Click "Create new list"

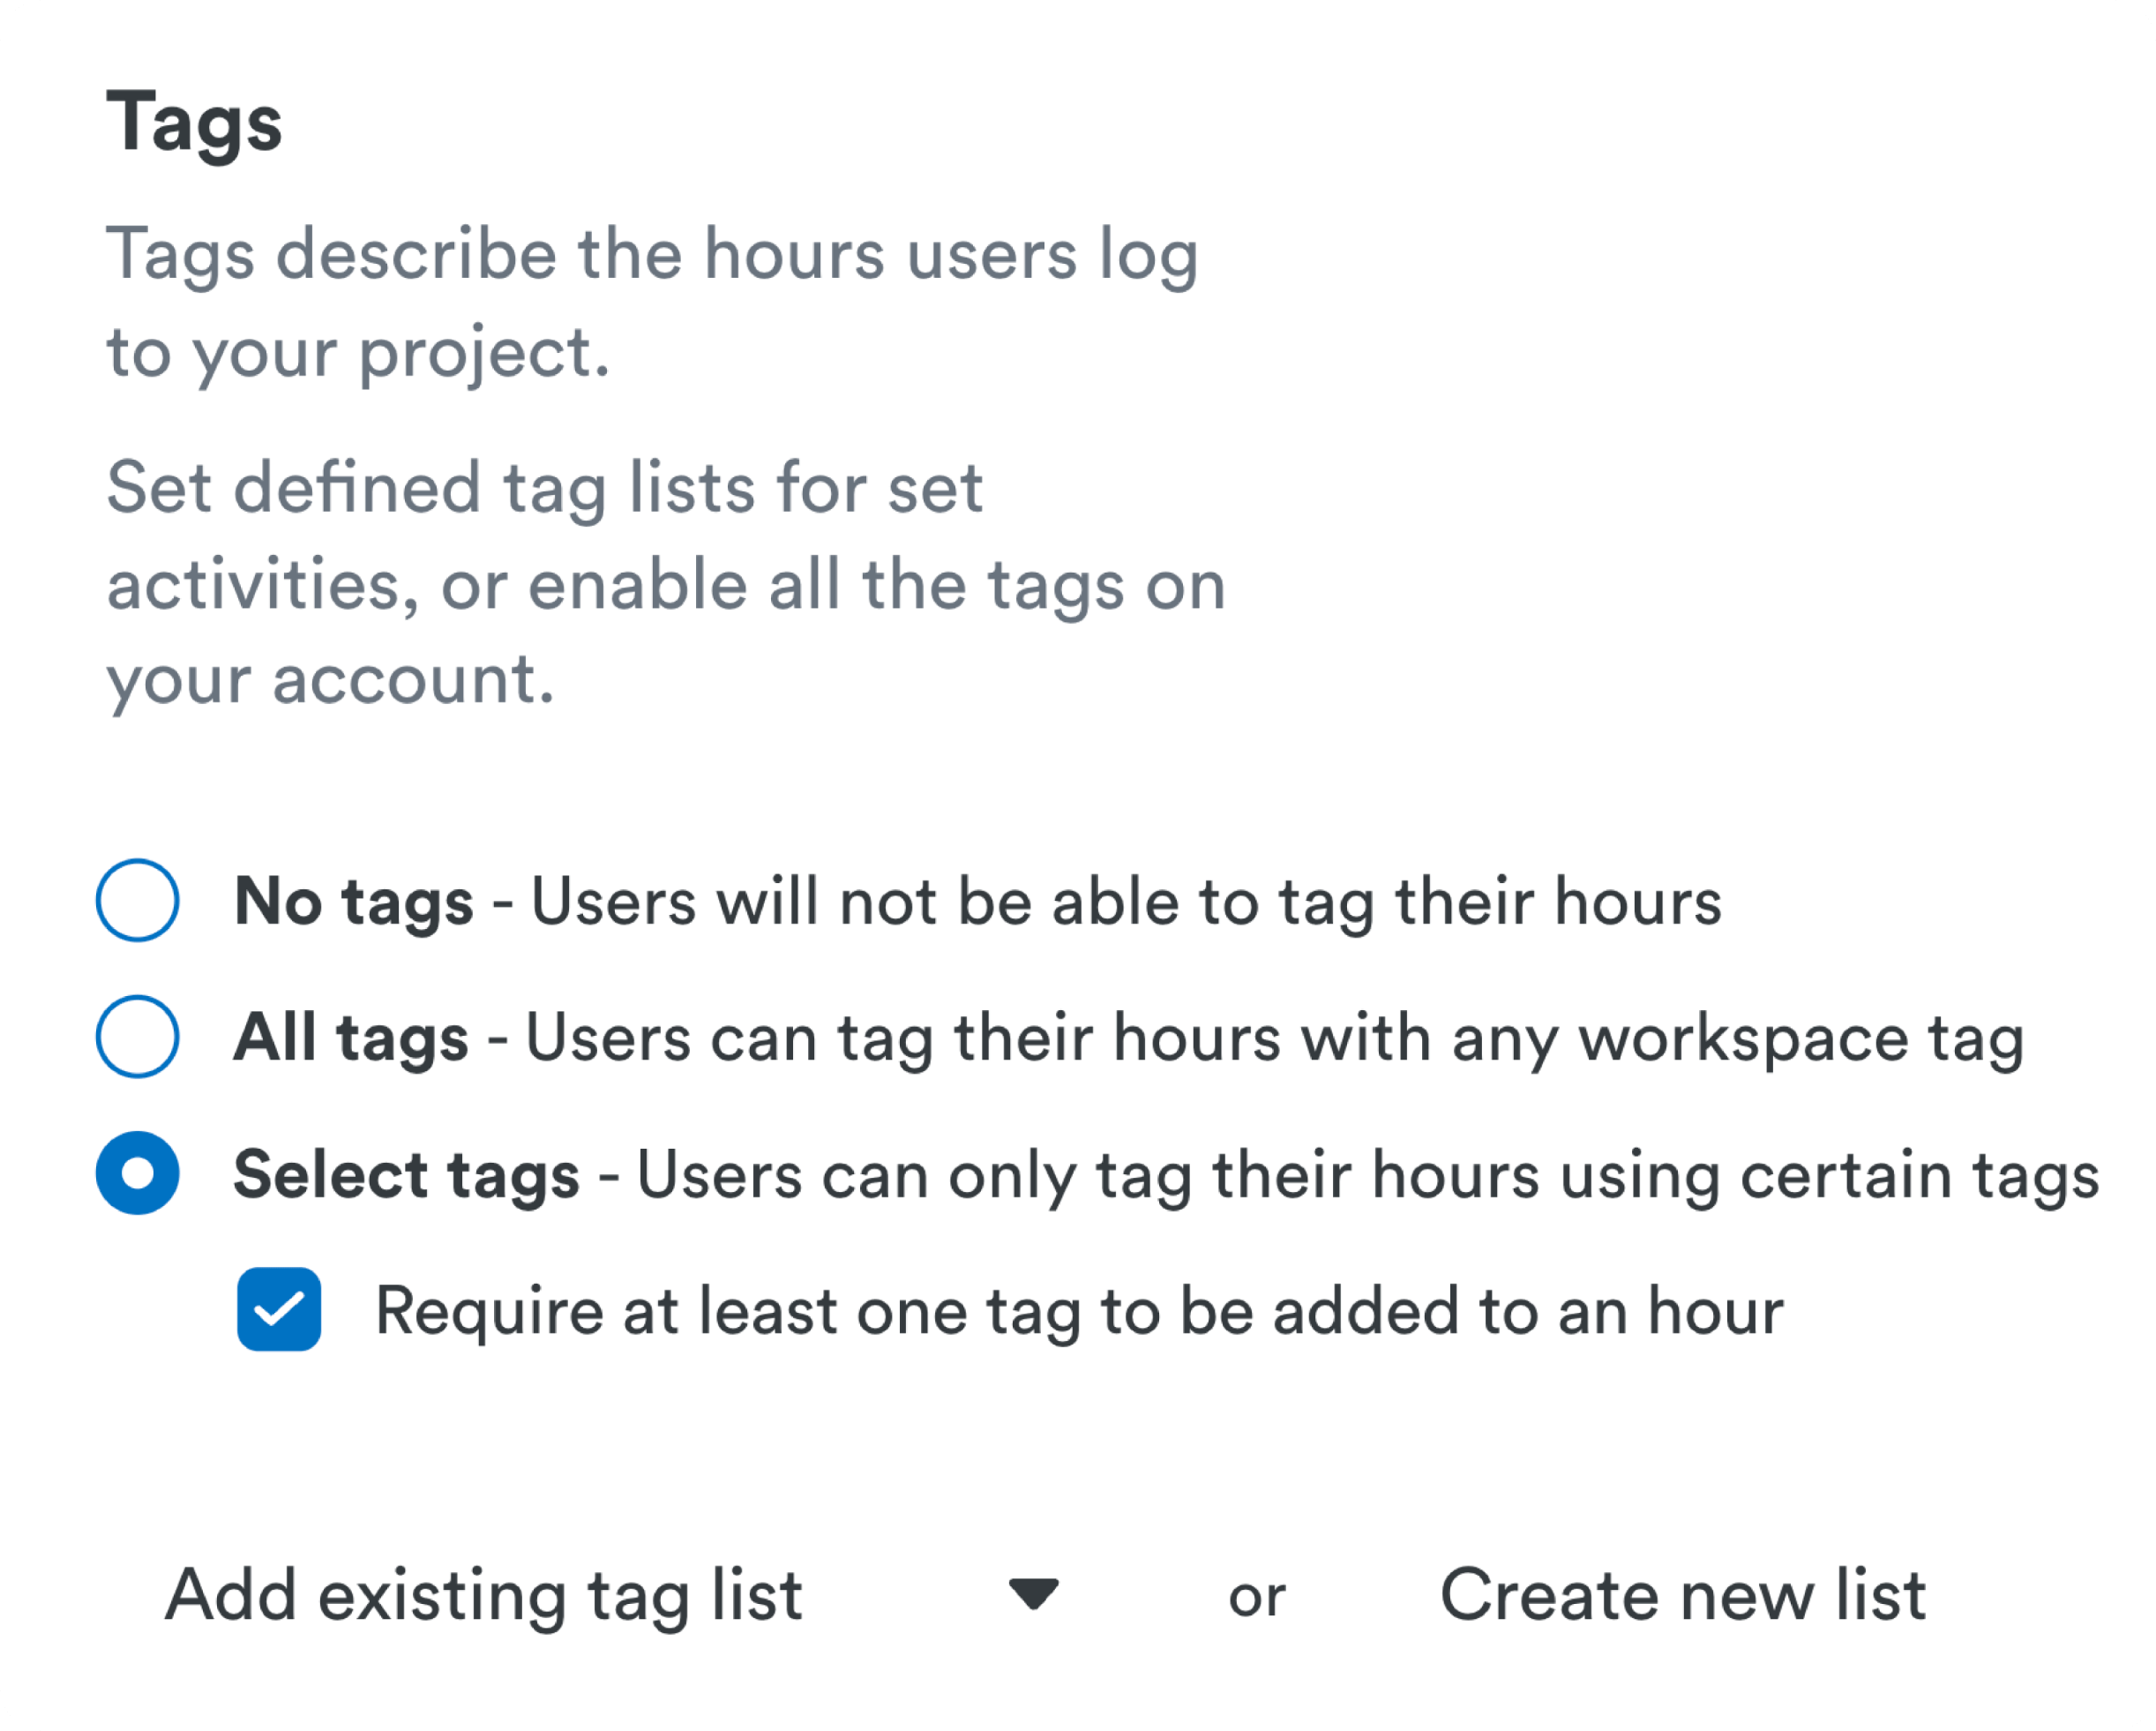[1682, 1595]
